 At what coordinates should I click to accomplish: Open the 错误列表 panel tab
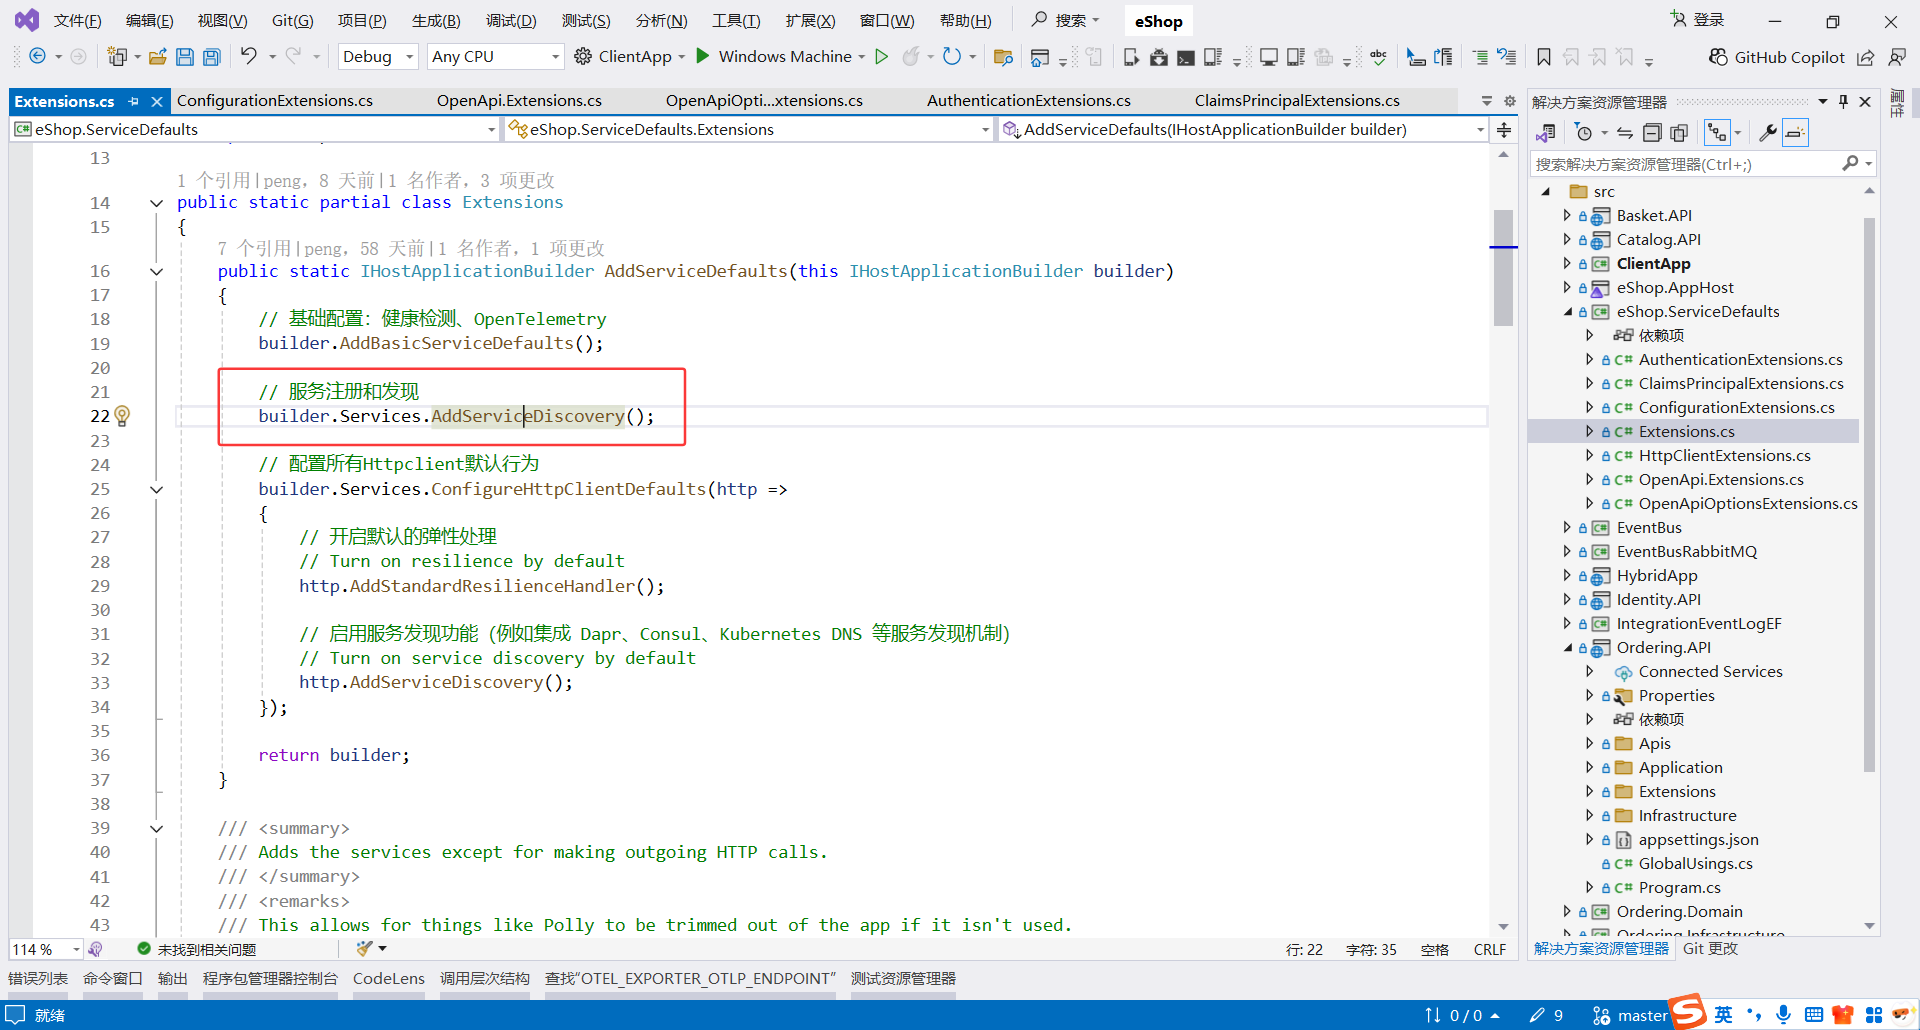pos(38,979)
